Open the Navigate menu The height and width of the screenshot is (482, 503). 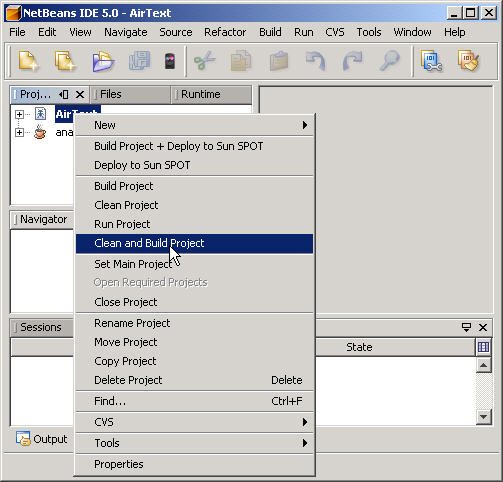pyautogui.click(x=126, y=32)
